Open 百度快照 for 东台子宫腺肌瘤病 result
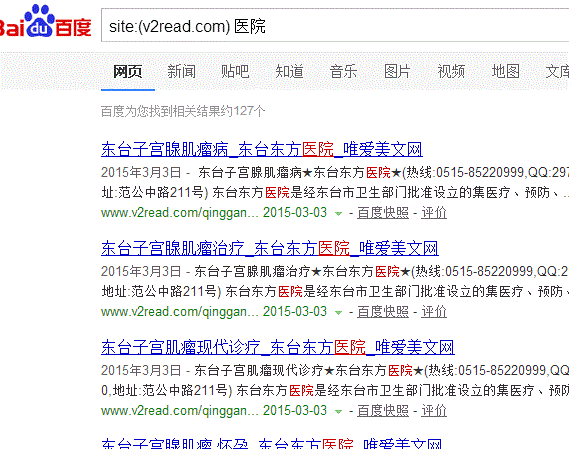The width and height of the screenshot is (569, 449). point(383,213)
